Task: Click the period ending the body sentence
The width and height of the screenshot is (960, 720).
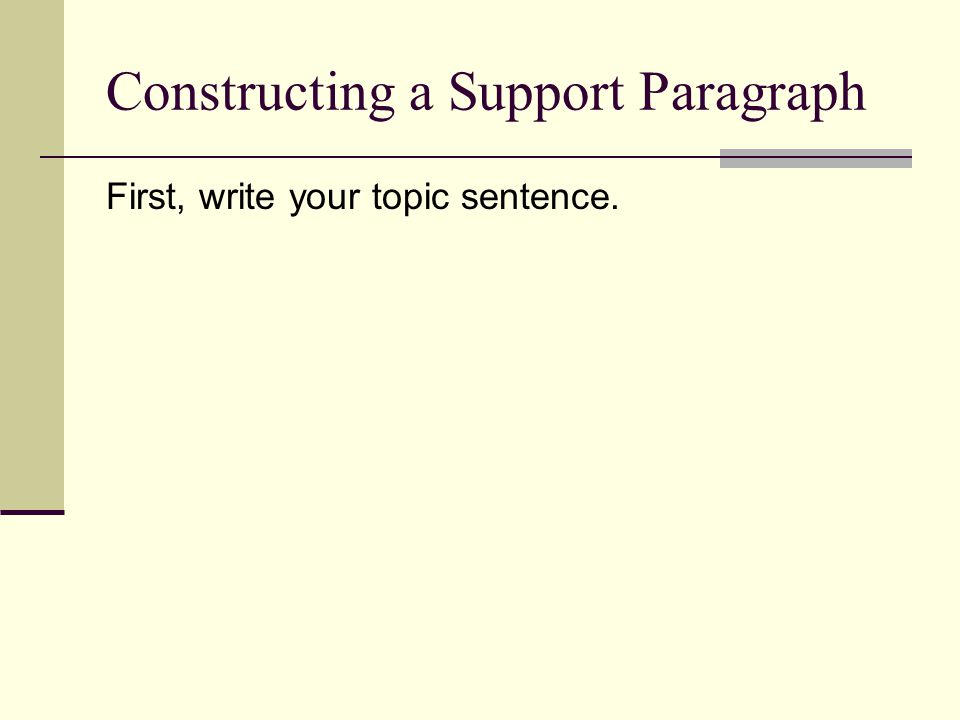Action: click(x=614, y=208)
